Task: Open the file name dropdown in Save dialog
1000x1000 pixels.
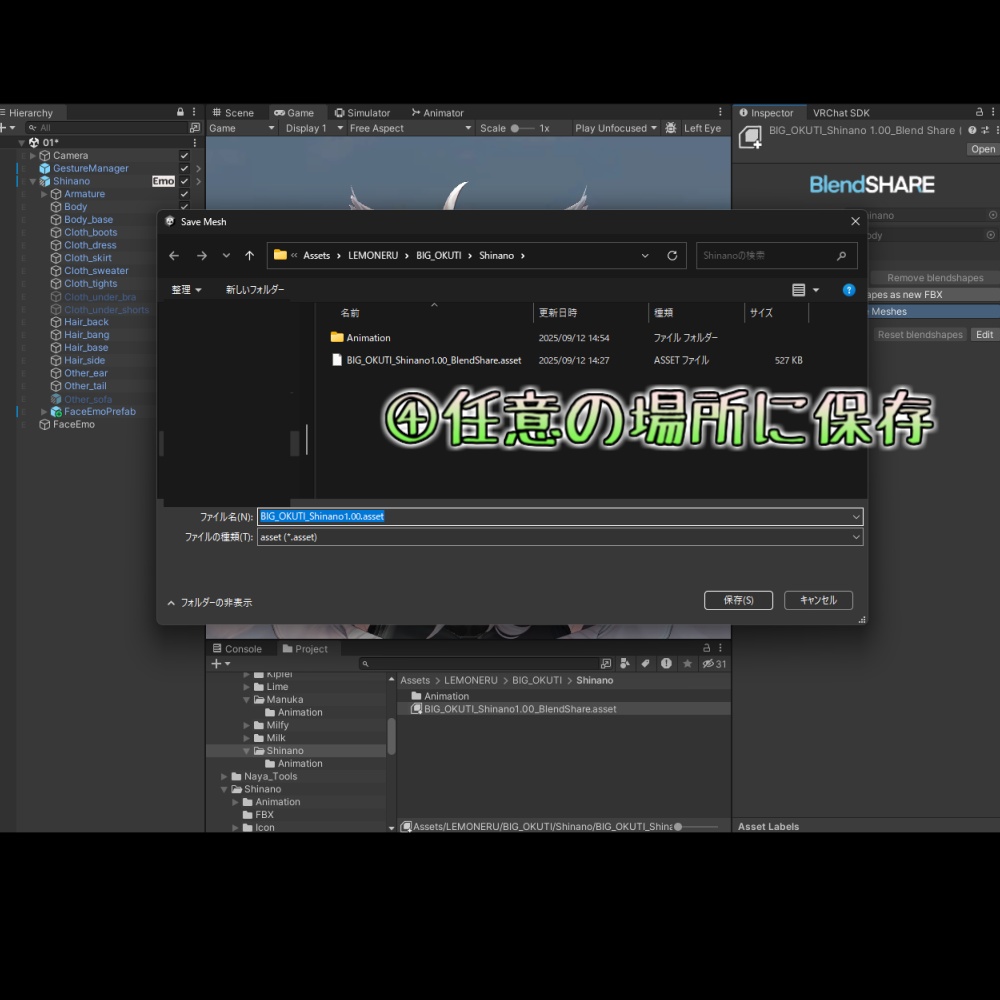Action: [856, 517]
